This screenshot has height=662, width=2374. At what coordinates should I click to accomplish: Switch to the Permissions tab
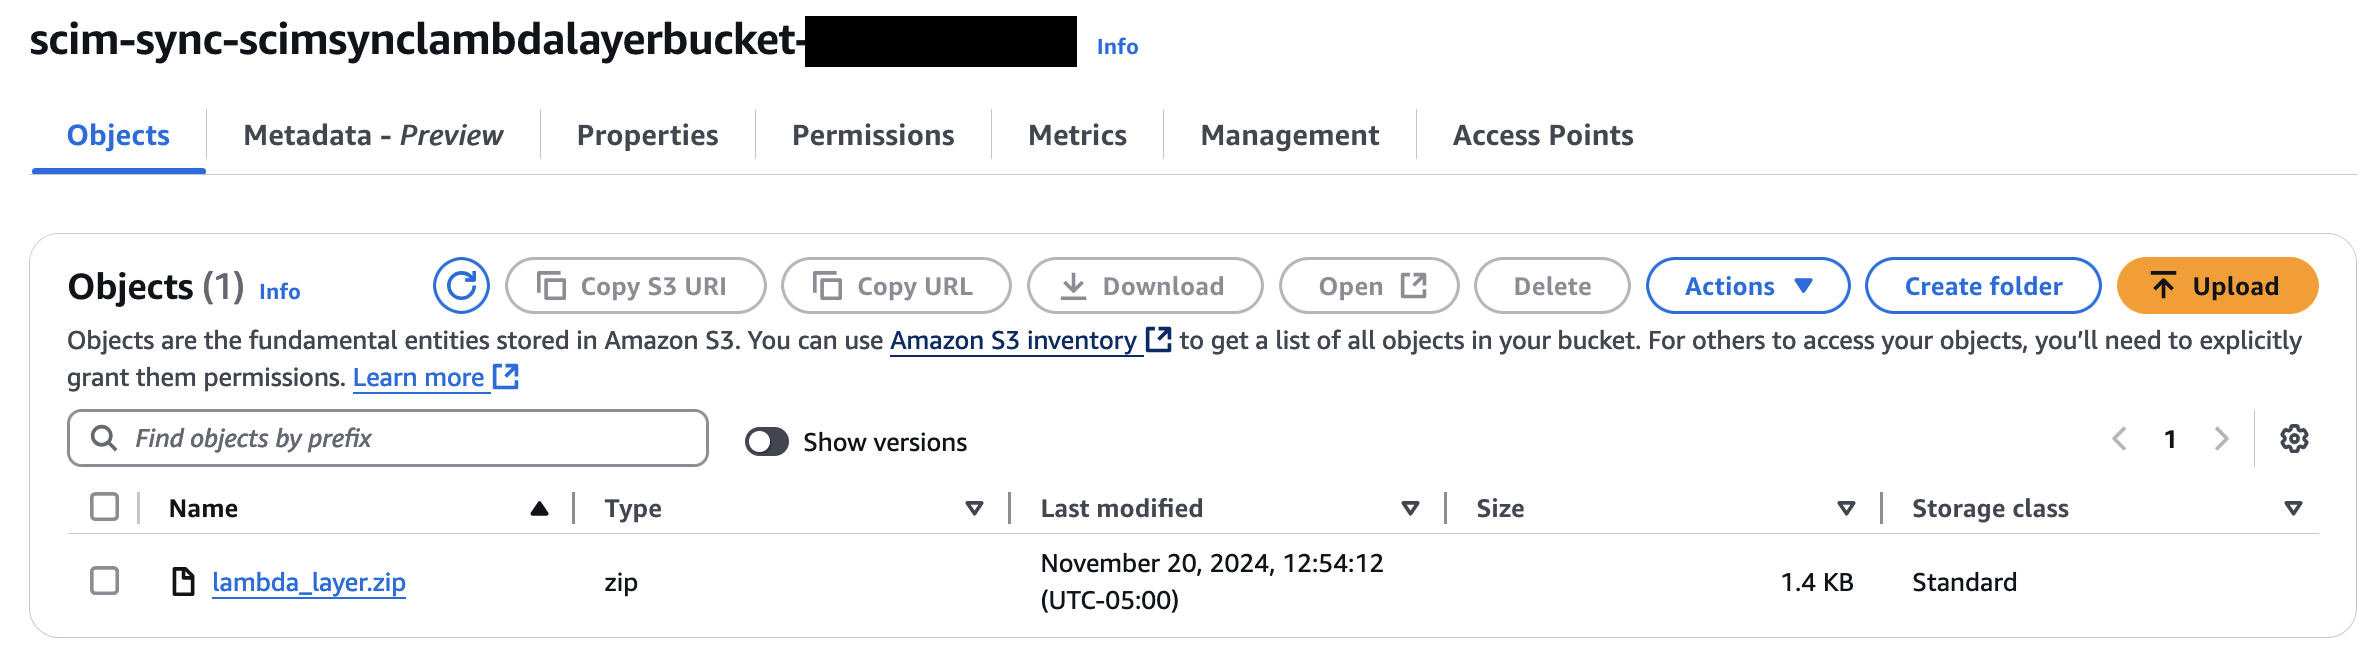tap(872, 135)
